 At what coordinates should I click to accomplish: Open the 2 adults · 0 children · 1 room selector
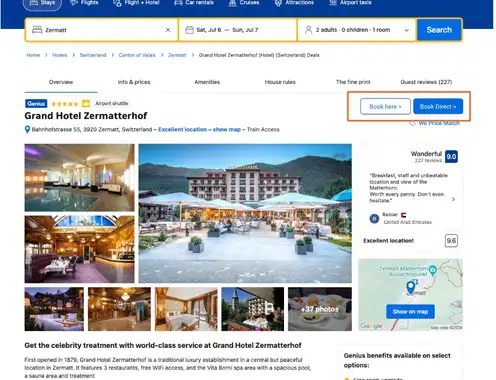click(x=357, y=30)
